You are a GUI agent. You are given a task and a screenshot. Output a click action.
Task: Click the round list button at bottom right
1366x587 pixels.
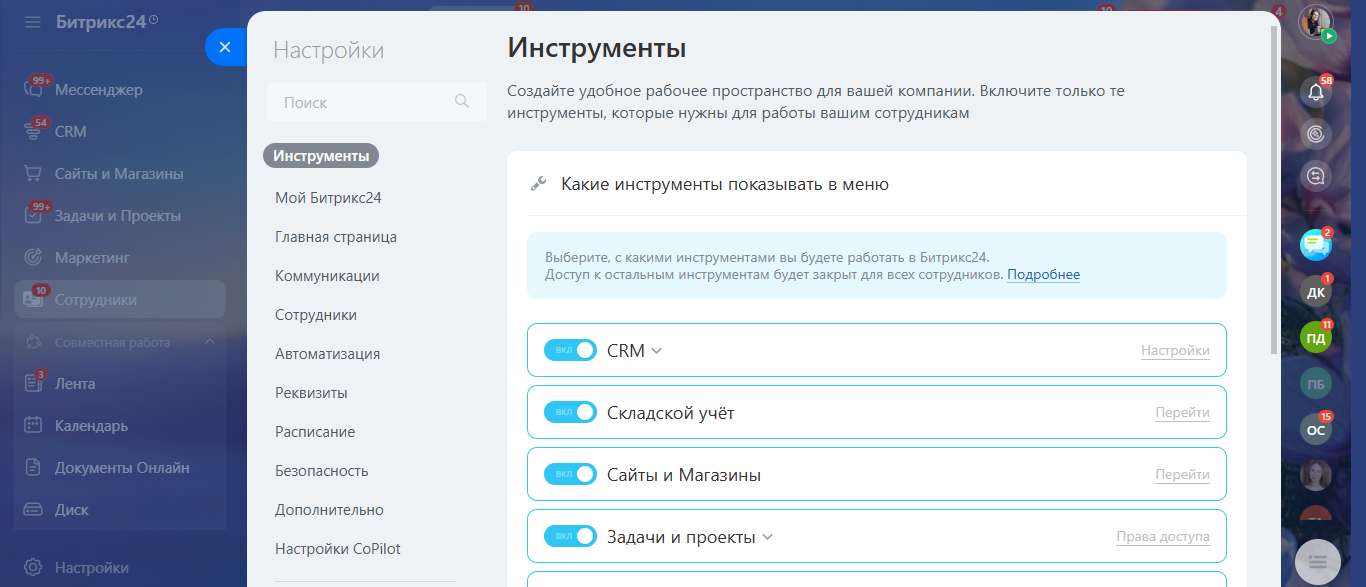point(1317,562)
